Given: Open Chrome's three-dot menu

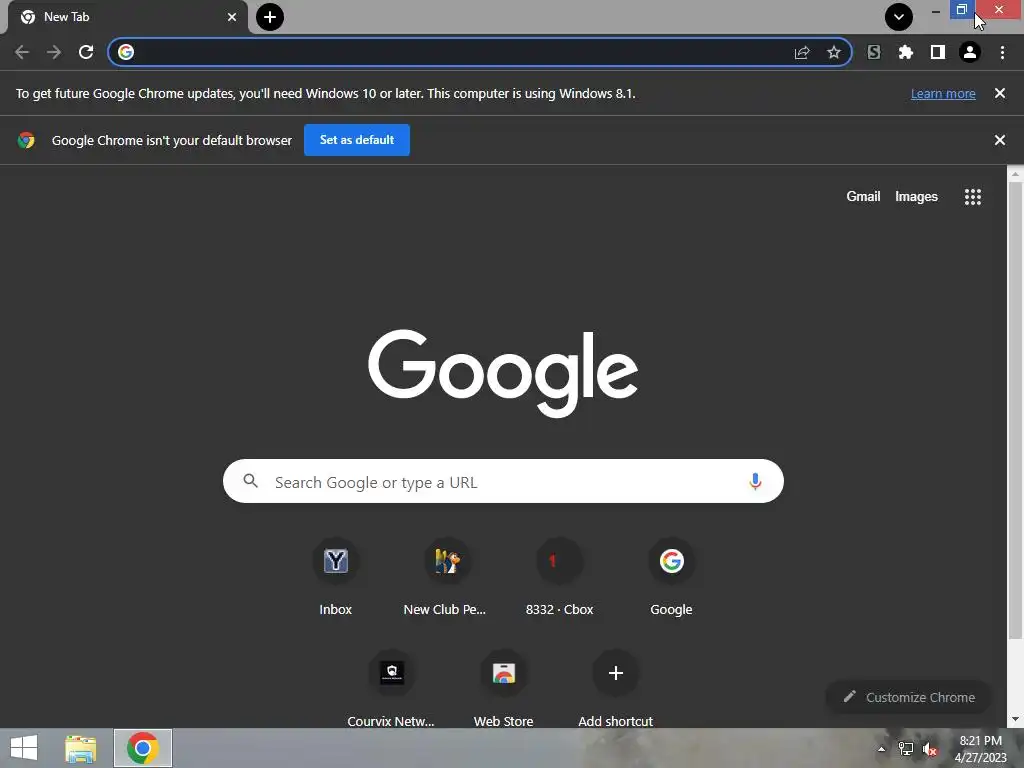Looking at the screenshot, I should click(x=1002, y=52).
